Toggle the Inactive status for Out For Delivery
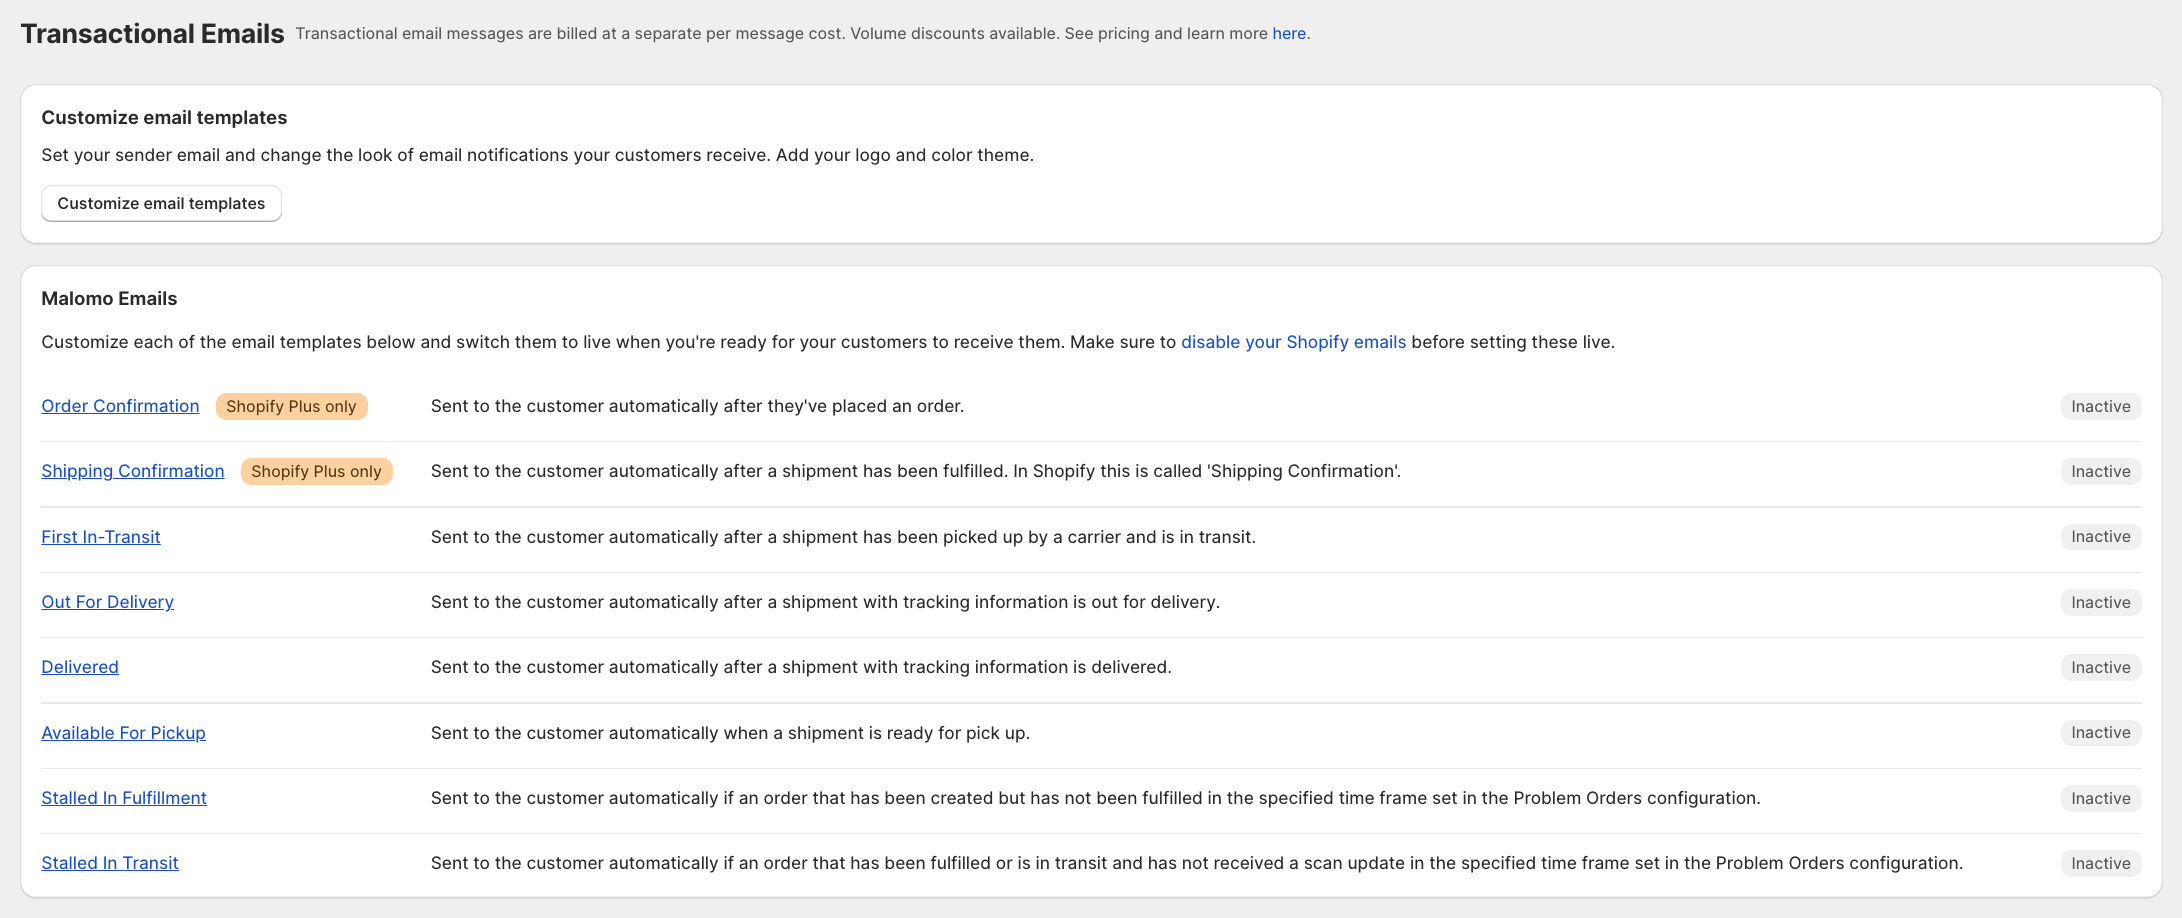 pos(2100,602)
